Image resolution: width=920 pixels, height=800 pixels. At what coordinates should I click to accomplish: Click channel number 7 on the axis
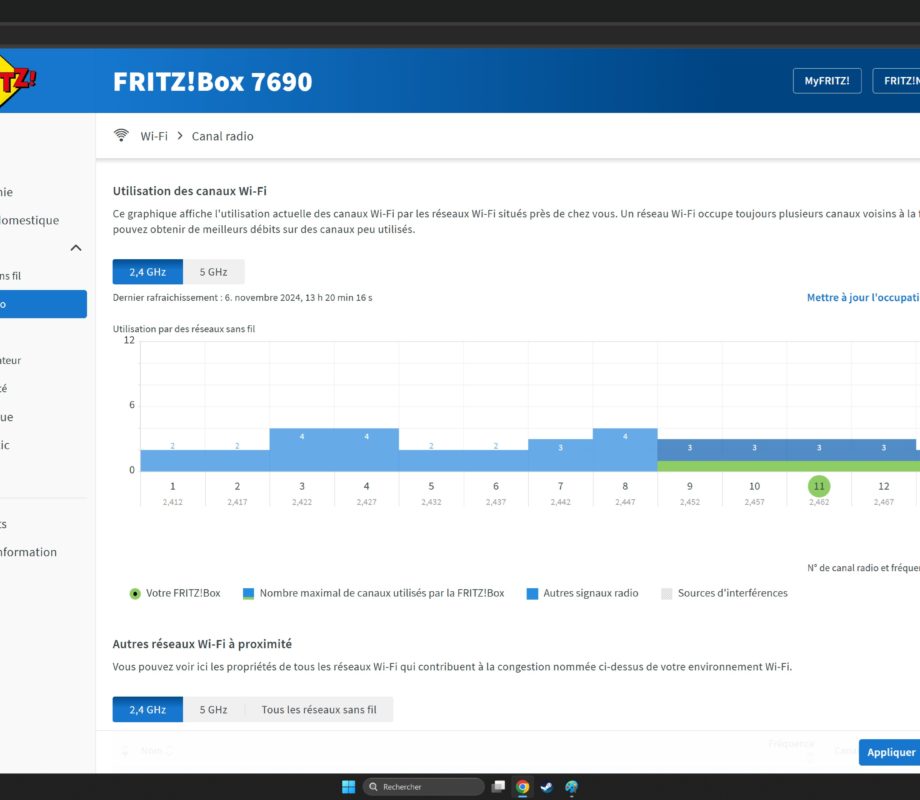click(560, 486)
